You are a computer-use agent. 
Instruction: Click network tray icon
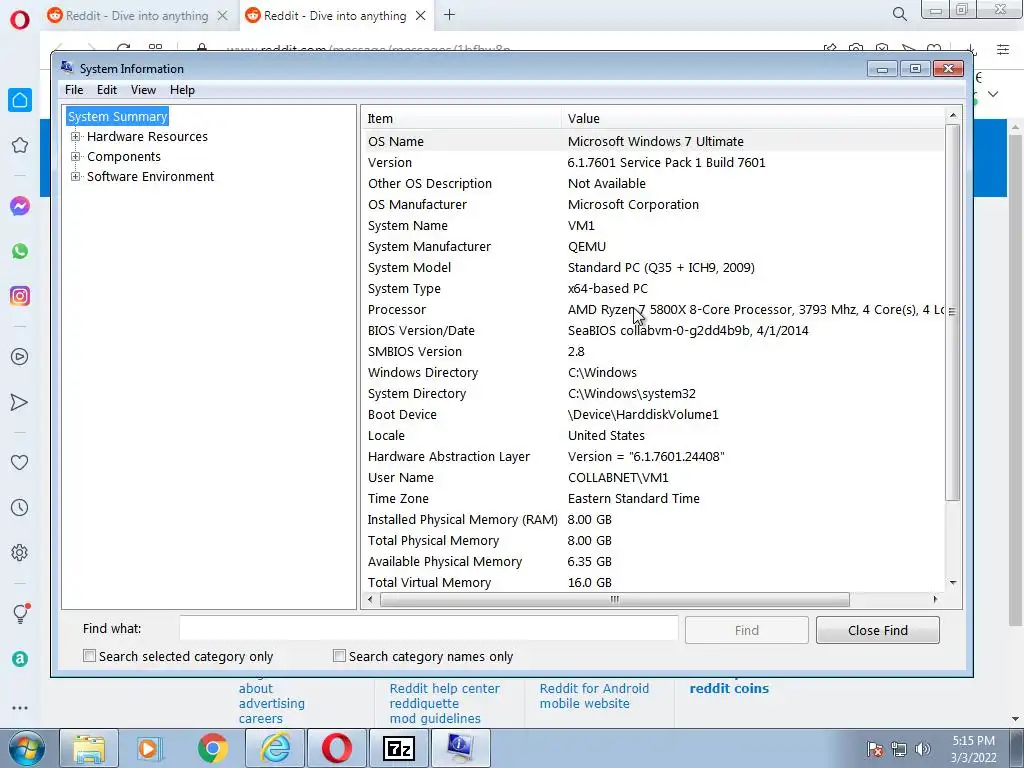899,749
